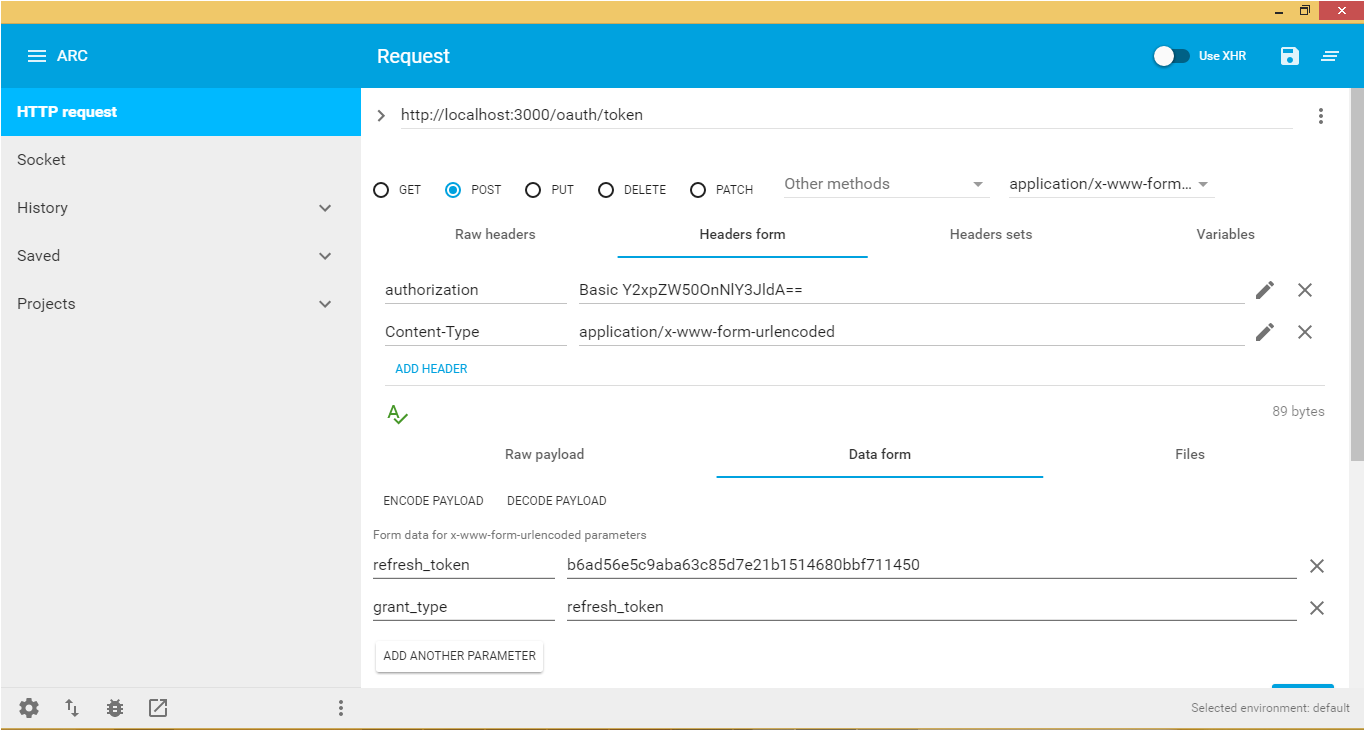Select the DELETE method radio button
1364x730 pixels.
point(606,190)
